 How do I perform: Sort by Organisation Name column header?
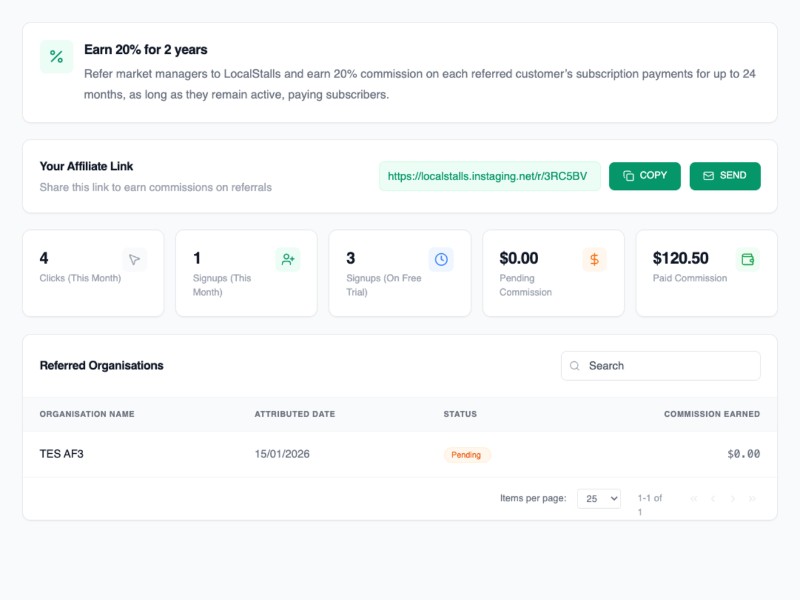(87, 414)
